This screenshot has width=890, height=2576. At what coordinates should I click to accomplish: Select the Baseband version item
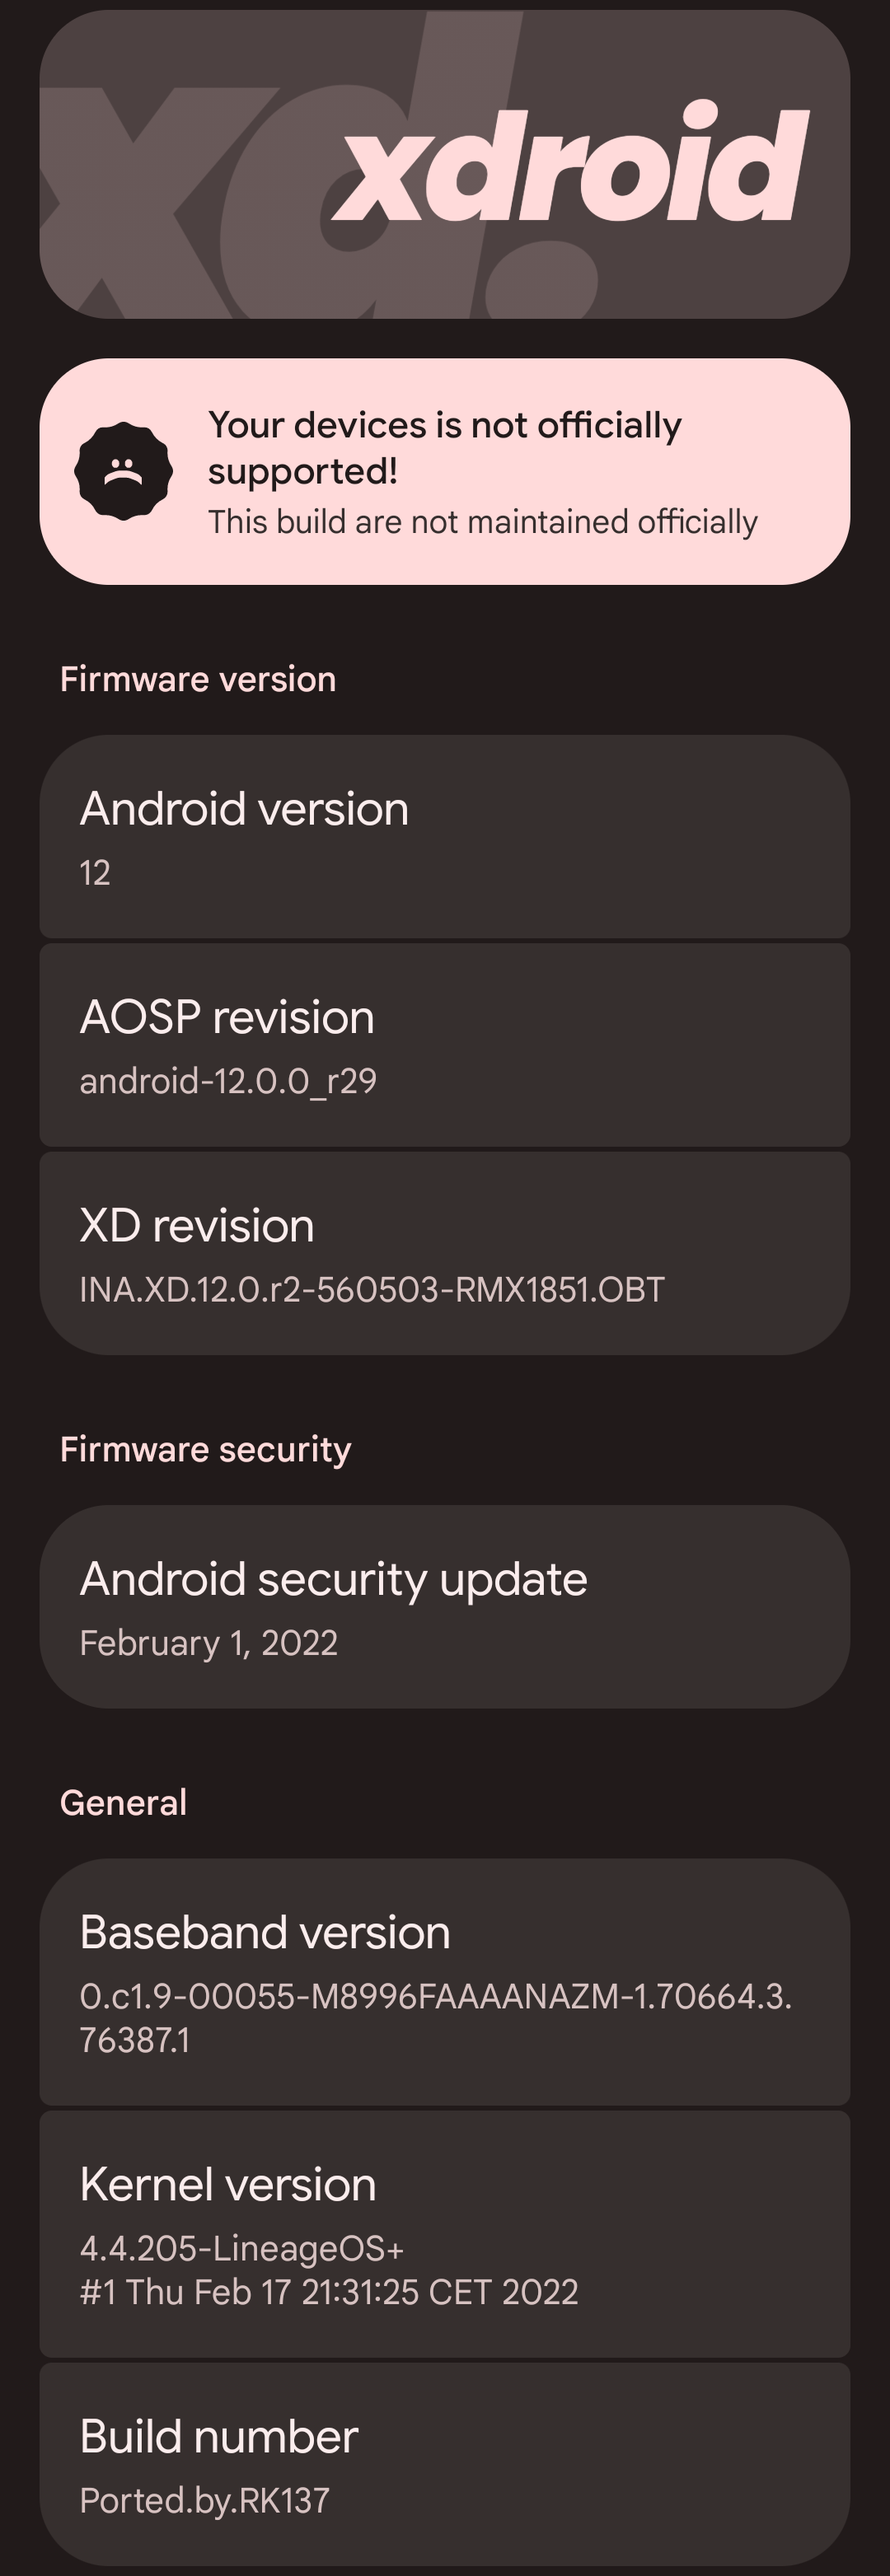coord(445,1982)
